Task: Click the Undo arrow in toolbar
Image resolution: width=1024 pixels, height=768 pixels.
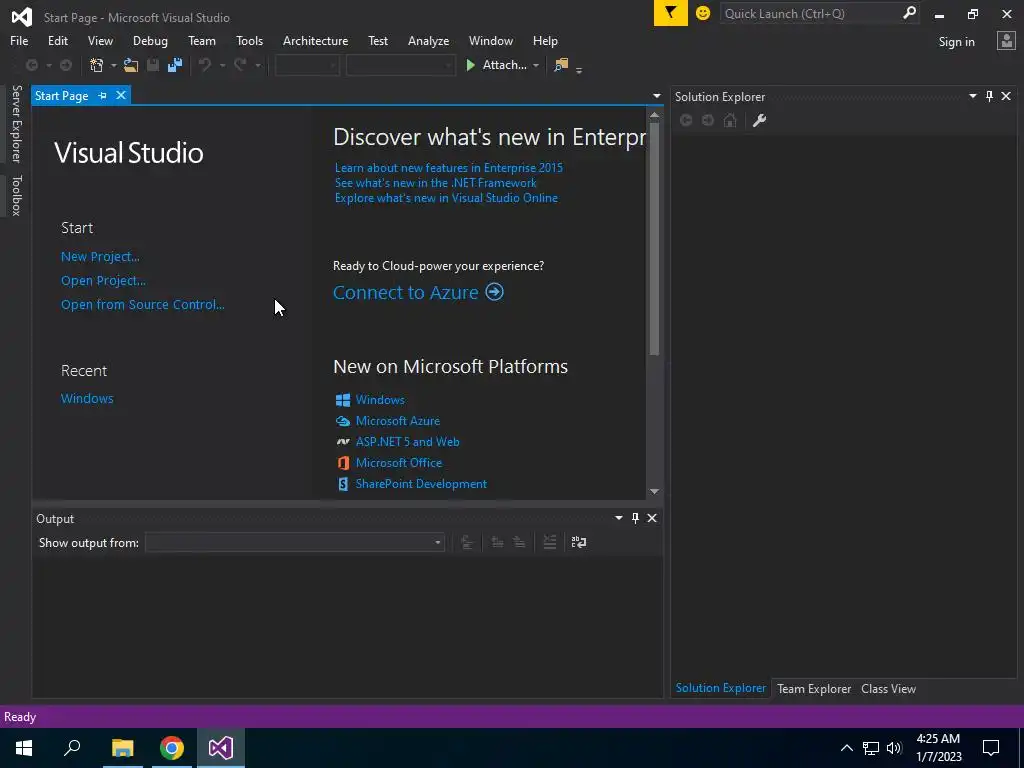Action: (205, 65)
